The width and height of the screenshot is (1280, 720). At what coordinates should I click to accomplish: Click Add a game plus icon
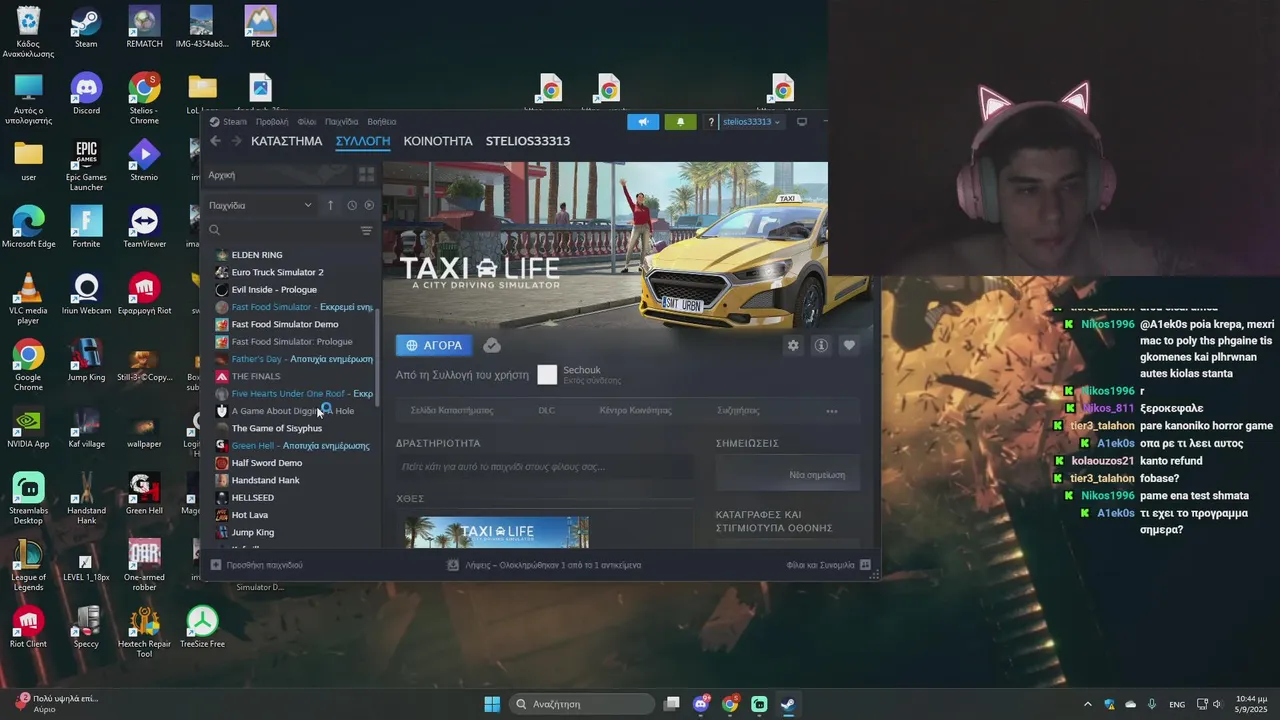tap(215, 565)
